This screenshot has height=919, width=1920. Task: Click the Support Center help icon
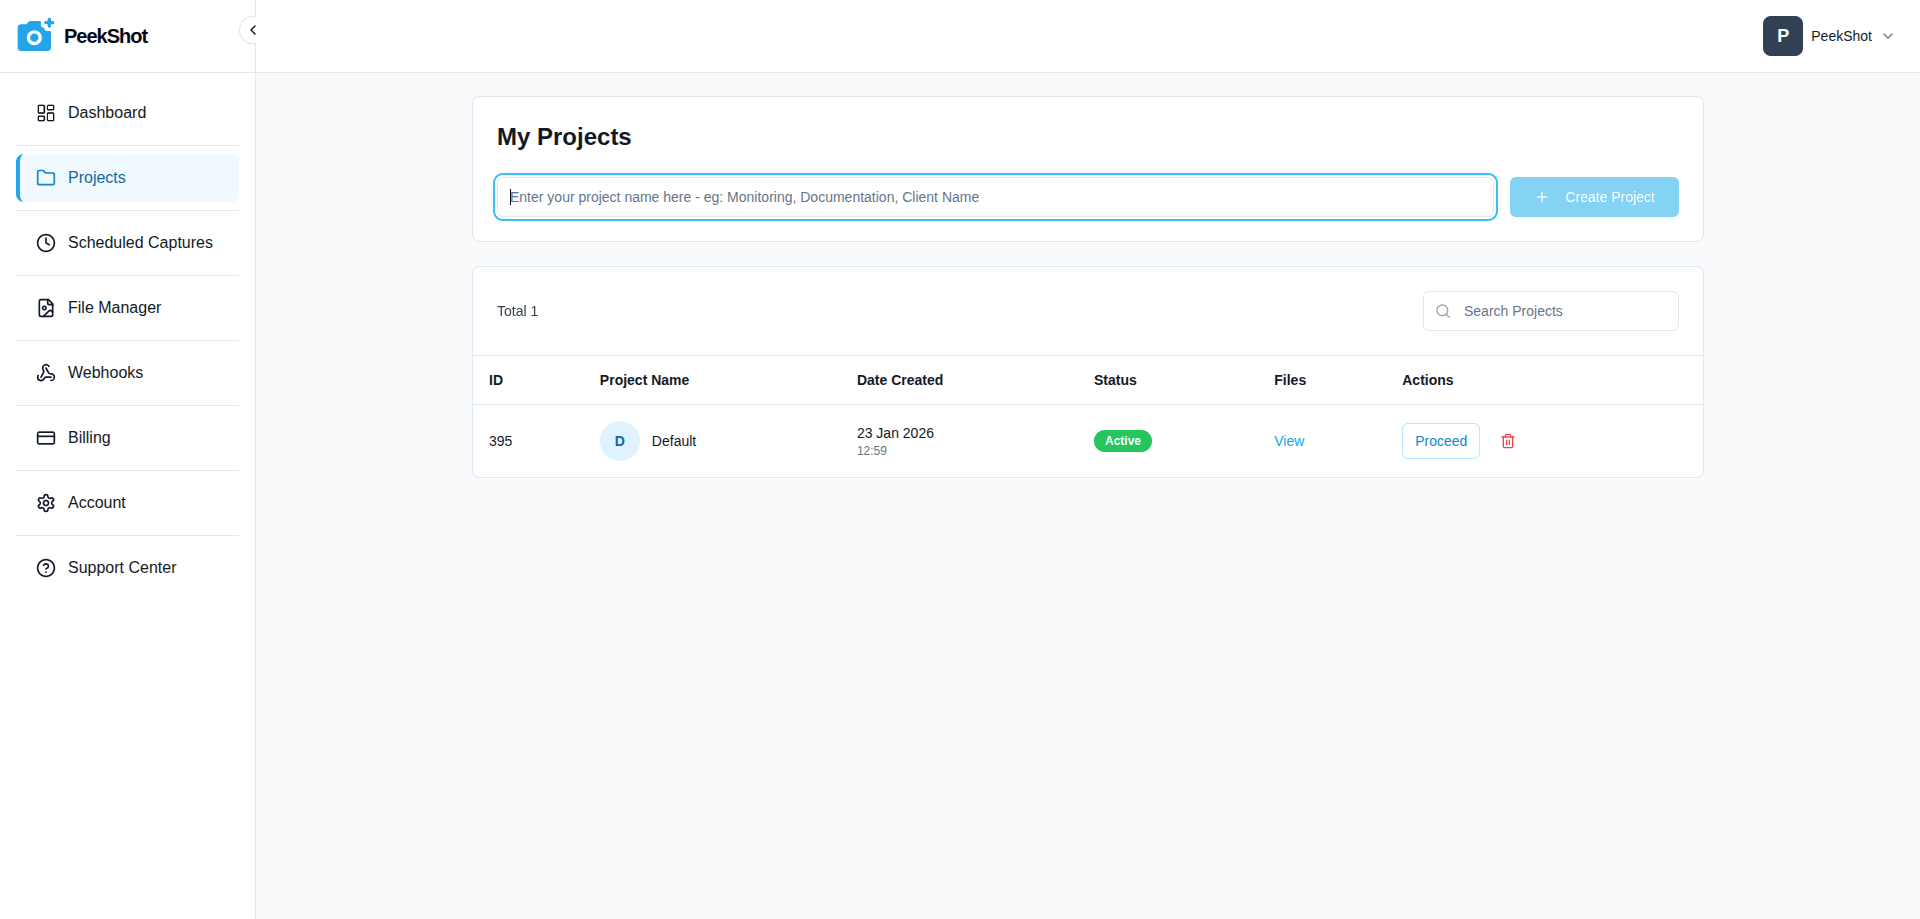pyautogui.click(x=46, y=568)
